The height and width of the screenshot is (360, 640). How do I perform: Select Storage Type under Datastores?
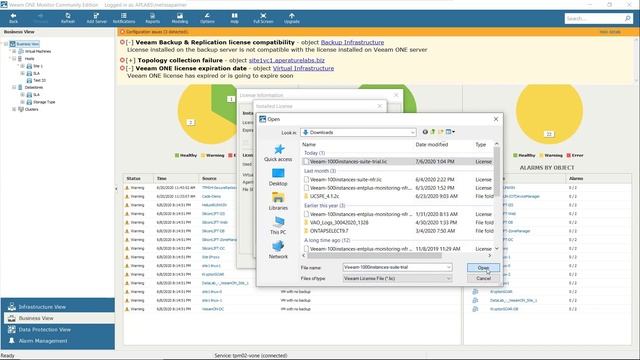(x=44, y=102)
